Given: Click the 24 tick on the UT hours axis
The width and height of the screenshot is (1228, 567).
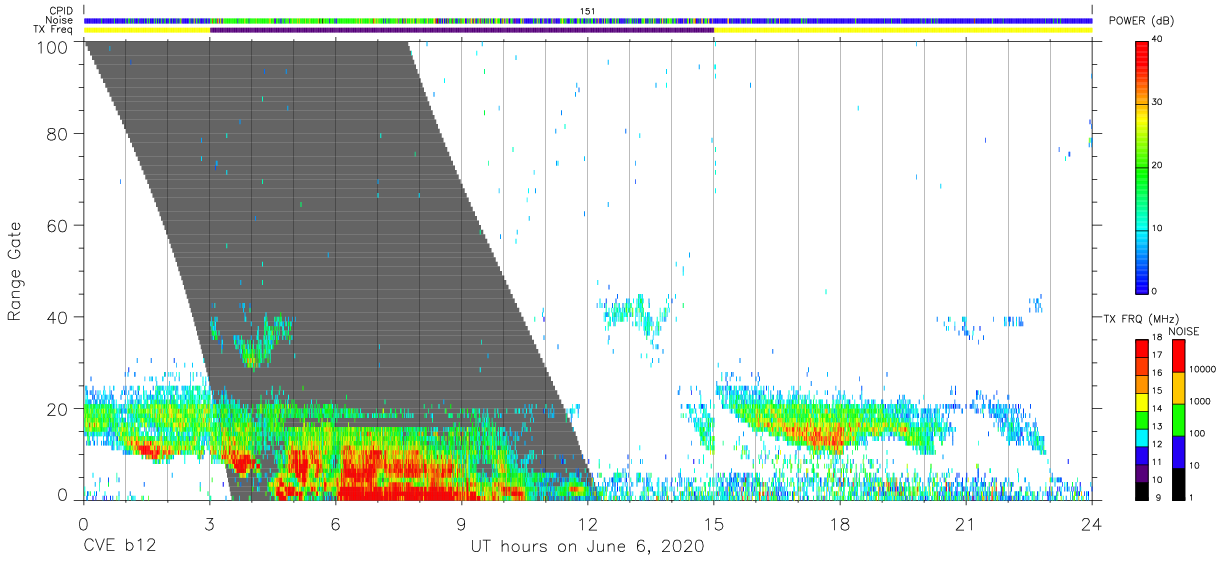Looking at the screenshot, I should pos(1091,524).
